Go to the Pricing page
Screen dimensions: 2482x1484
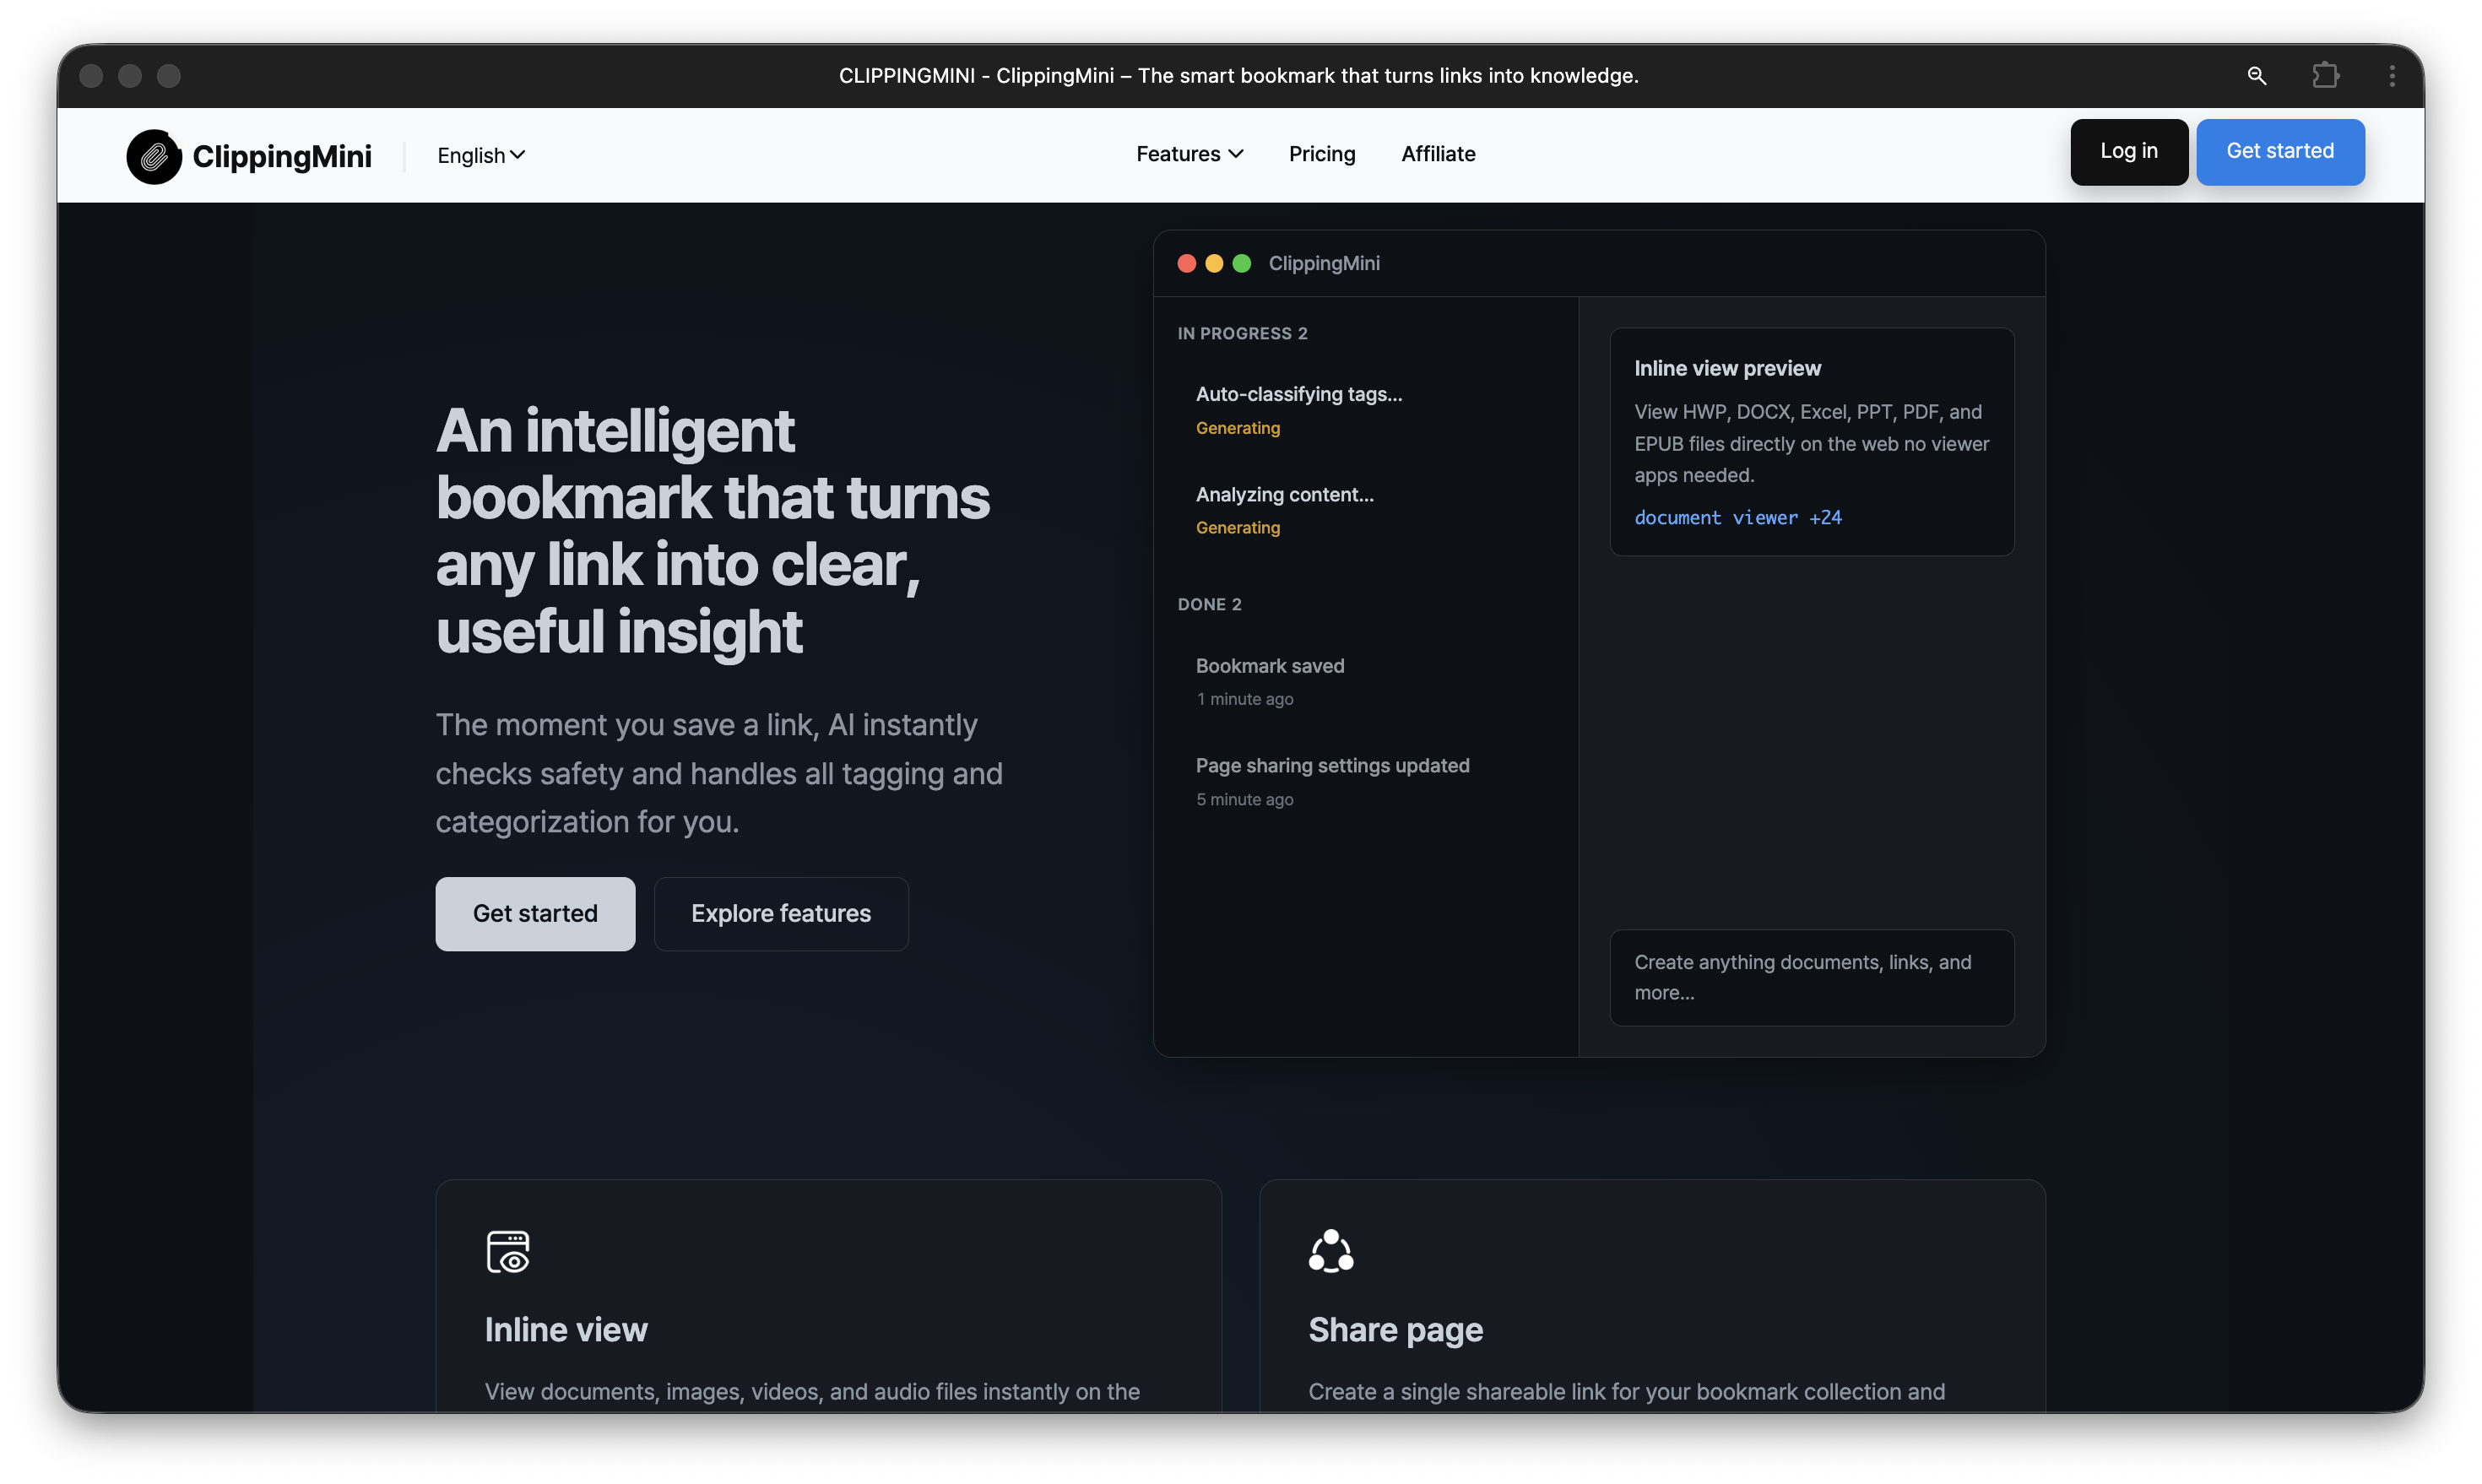pos(1321,154)
